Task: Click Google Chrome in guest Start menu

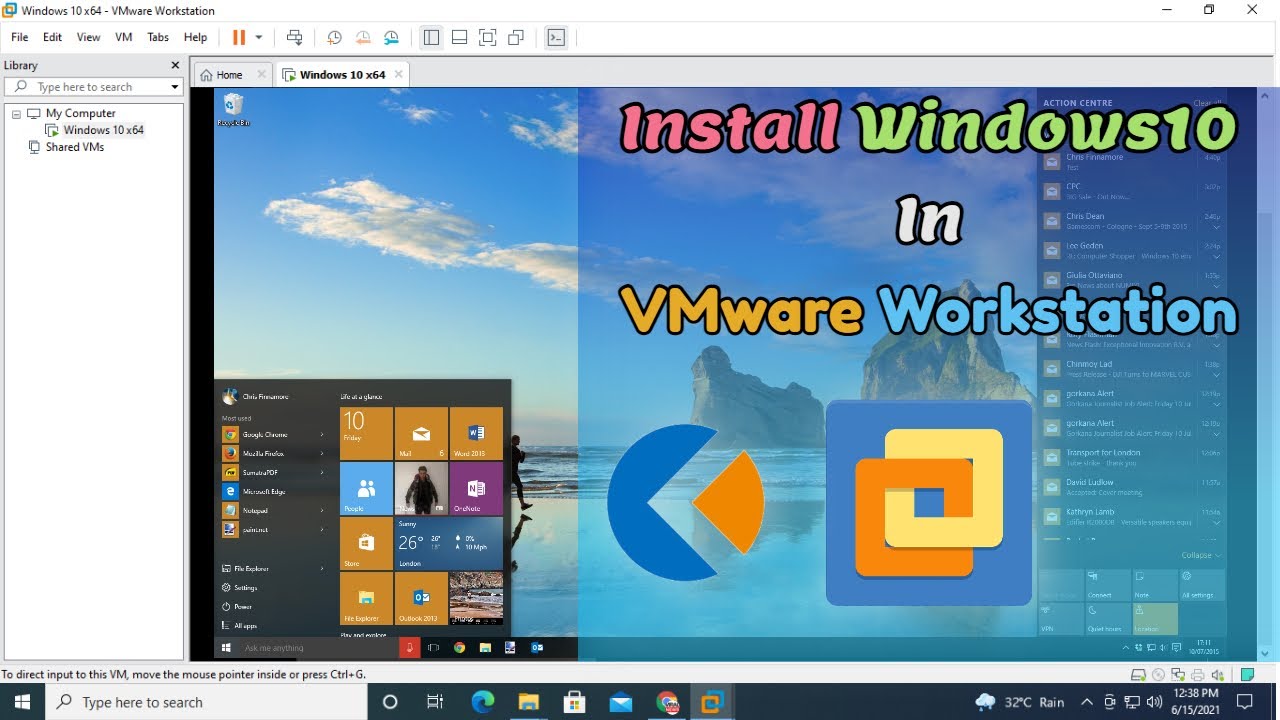Action: (264, 435)
